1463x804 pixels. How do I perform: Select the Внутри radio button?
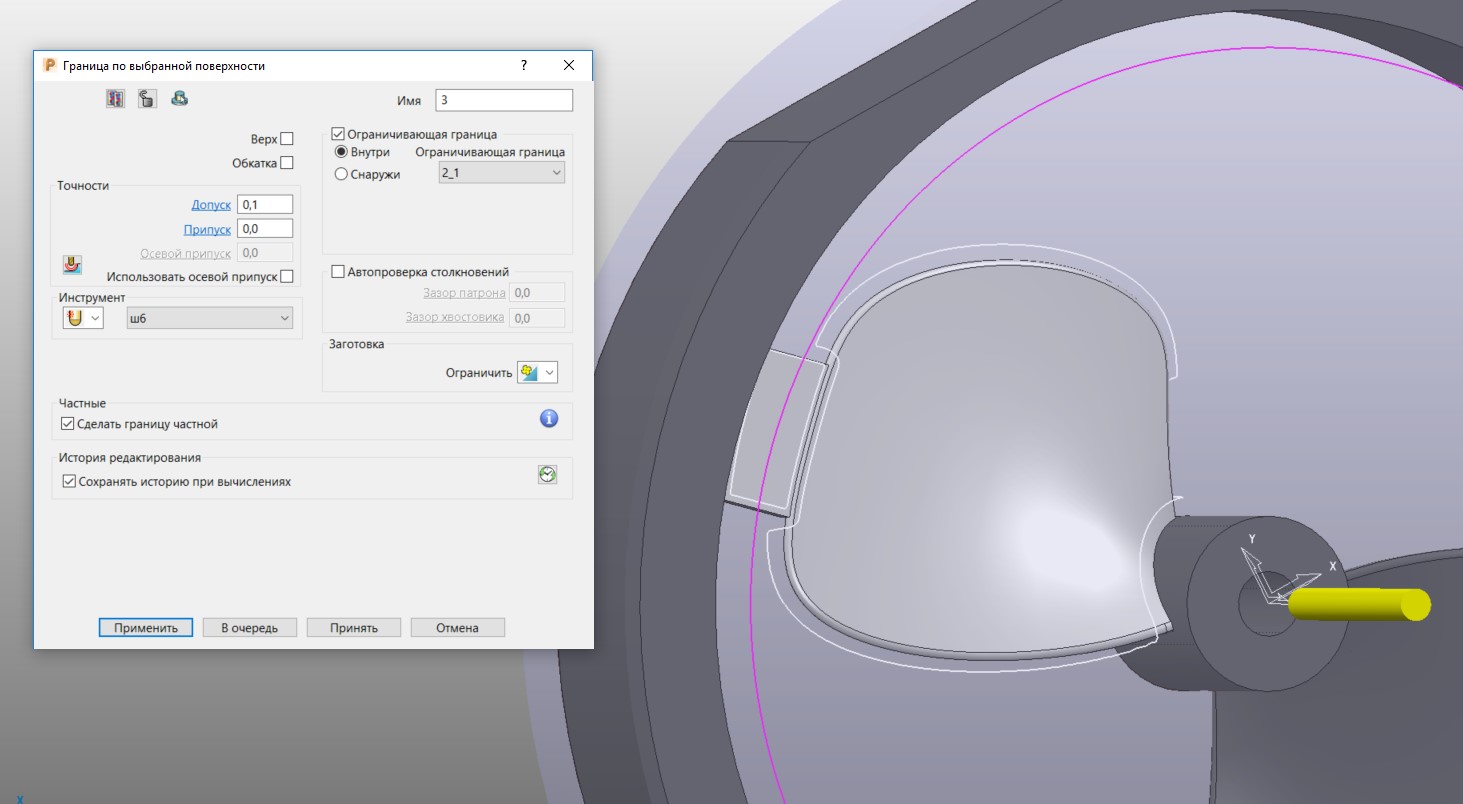pos(341,152)
